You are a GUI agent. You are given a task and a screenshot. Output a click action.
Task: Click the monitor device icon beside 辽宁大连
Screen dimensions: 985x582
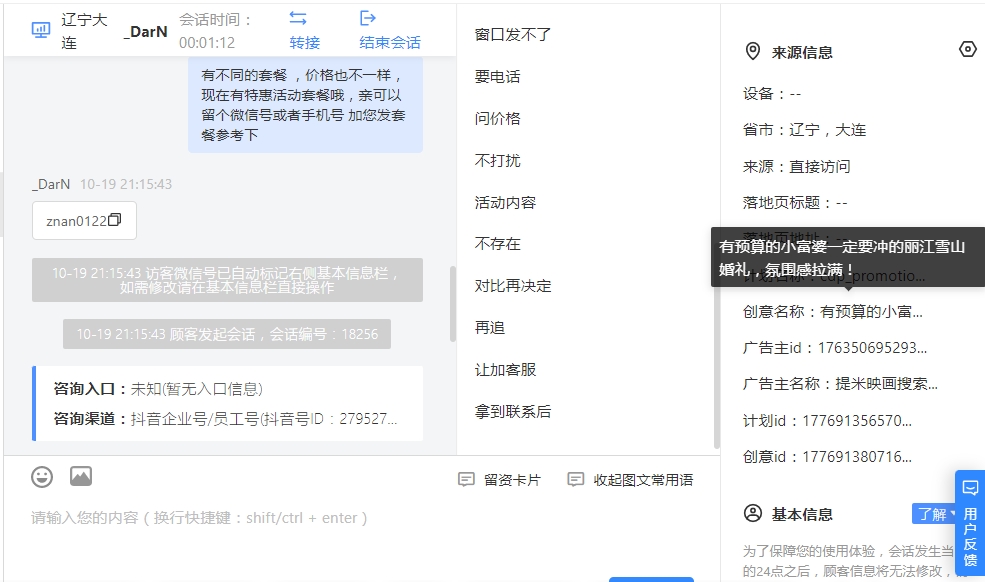[x=41, y=30]
